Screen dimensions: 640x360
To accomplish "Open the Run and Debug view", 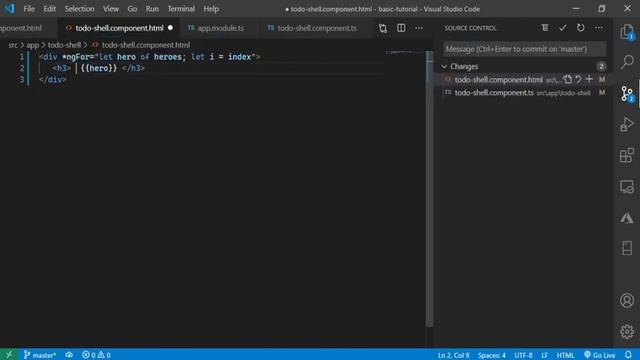I will pos(627,124).
